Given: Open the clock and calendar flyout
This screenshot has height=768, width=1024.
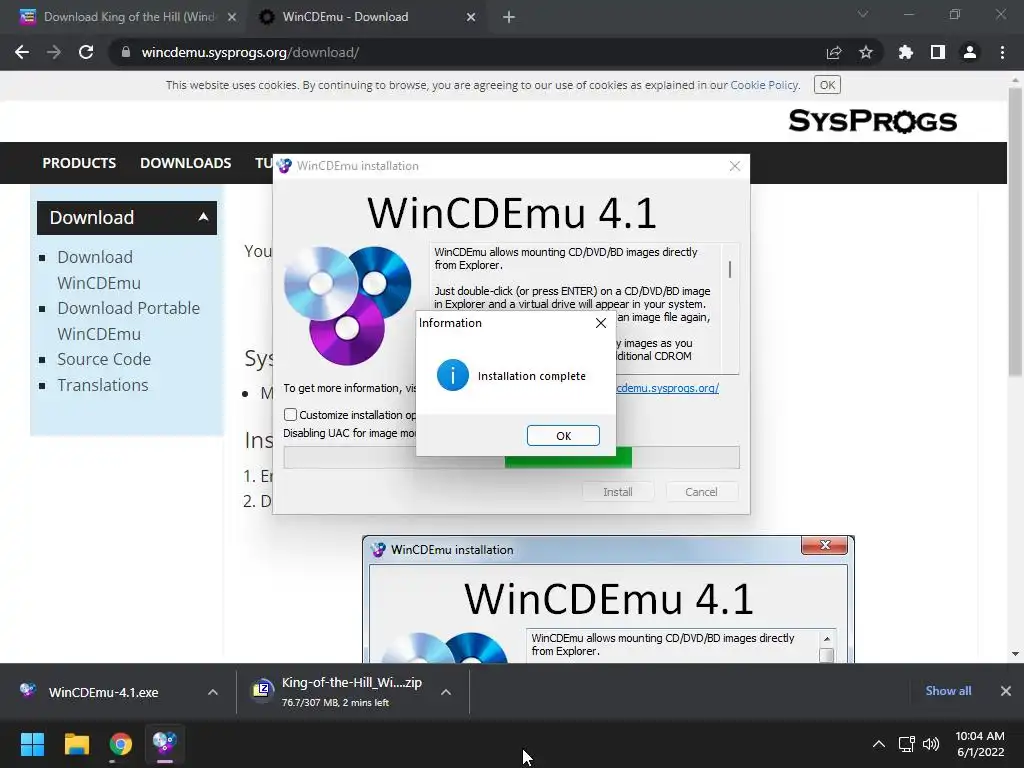Looking at the screenshot, I should pyautogui.click(x=980, y=744).
